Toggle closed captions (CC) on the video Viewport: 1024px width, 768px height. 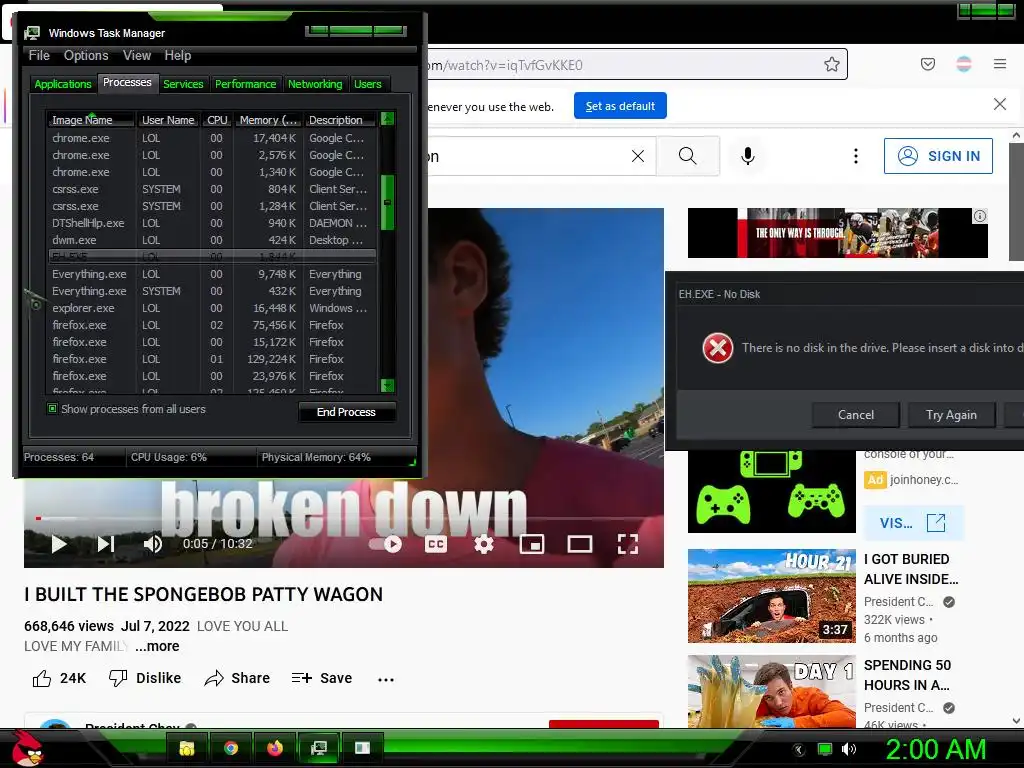[x=436, y=544]
